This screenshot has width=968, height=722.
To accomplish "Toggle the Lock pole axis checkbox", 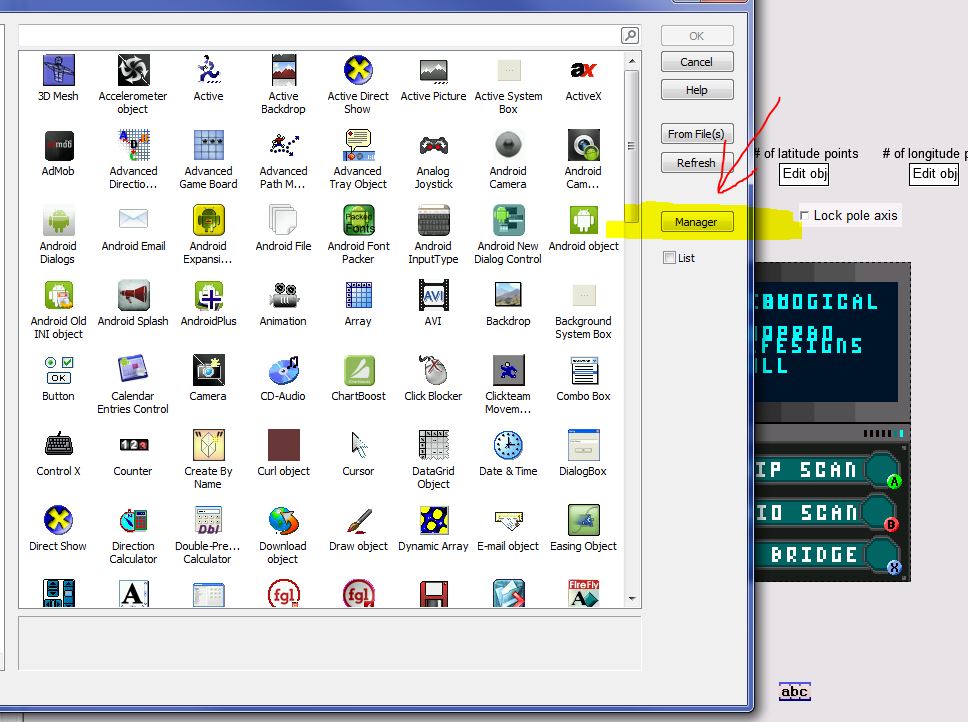I will click(x=804, y=215).
